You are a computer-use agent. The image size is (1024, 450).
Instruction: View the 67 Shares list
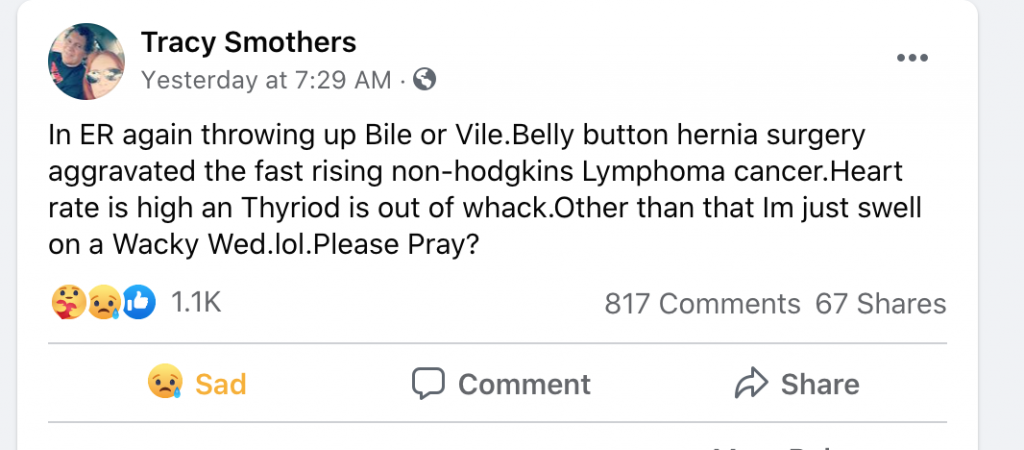(x=880, y=304)
